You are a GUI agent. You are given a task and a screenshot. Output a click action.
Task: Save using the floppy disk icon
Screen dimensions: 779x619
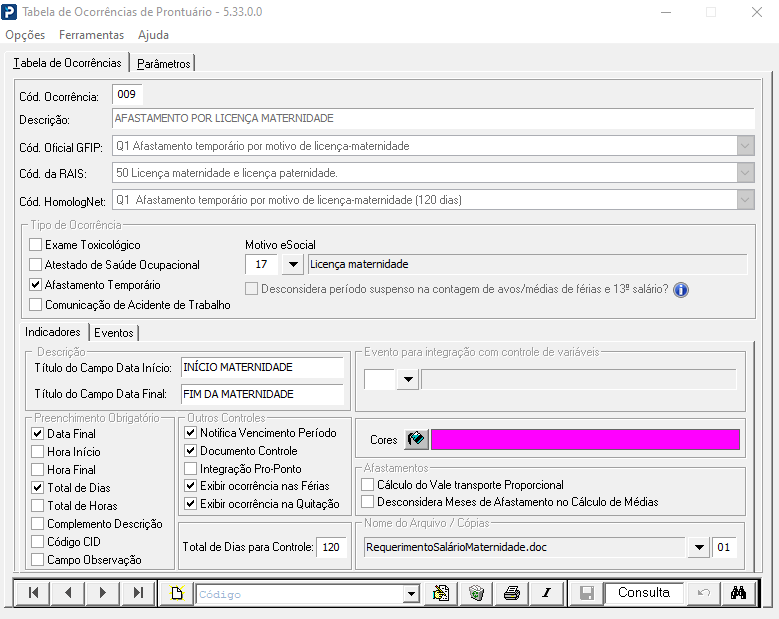587,593
